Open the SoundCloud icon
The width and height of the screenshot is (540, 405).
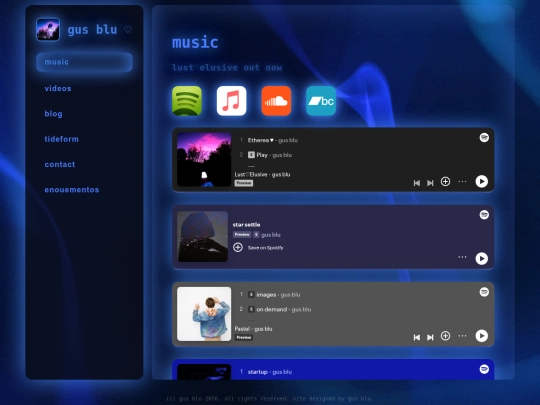(276, 101)
